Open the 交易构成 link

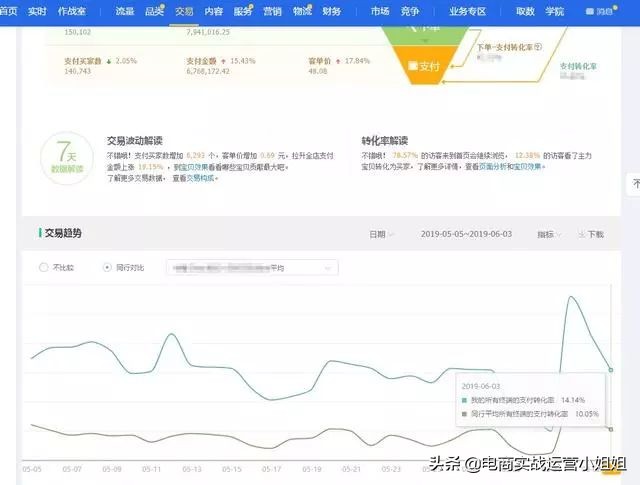[x=200, y=178]
